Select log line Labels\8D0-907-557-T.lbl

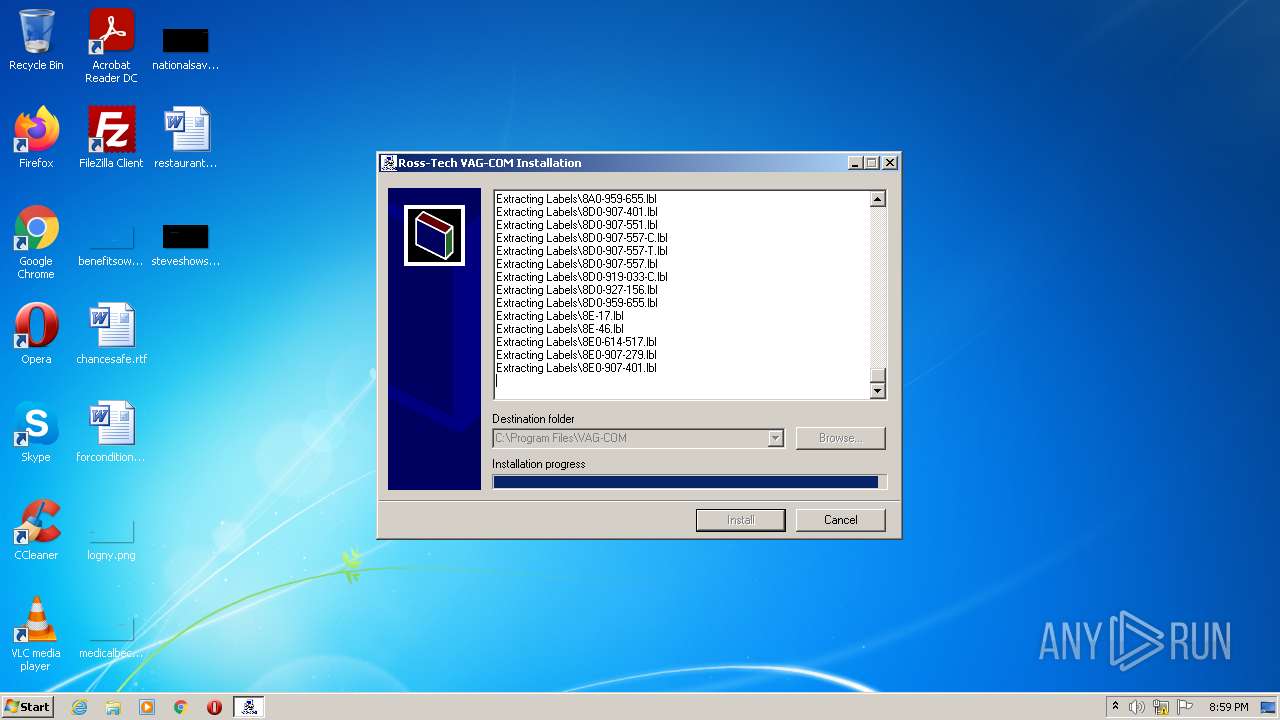tap(582, 251)
